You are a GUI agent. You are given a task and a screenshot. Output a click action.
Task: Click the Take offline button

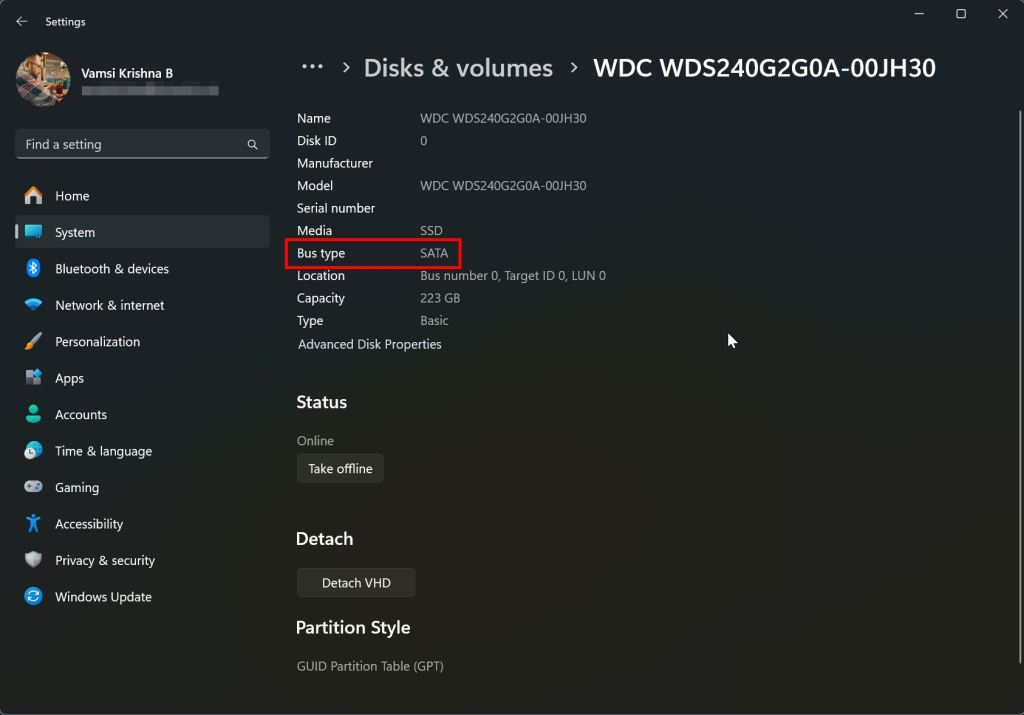pyautogui.click(x=340, y=468)
